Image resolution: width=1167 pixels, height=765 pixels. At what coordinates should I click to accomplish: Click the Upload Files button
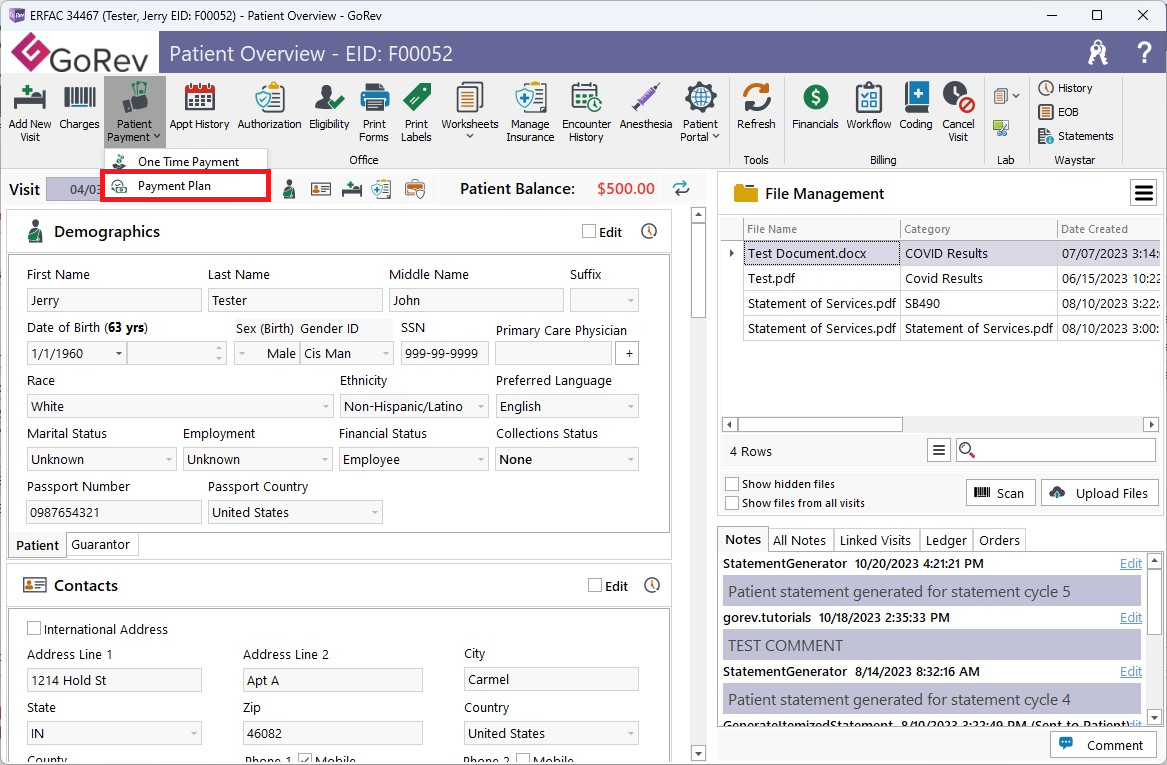[x=1100, y=493]
